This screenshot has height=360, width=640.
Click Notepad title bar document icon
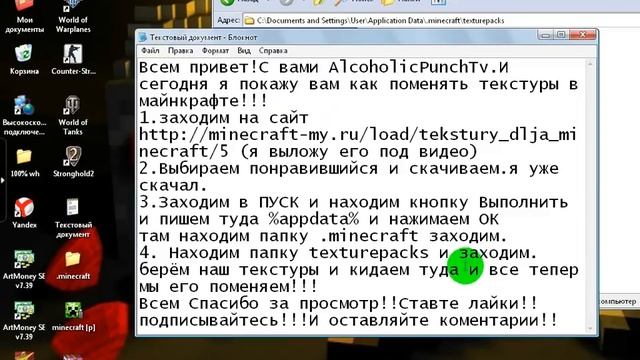tap(142, 37)
